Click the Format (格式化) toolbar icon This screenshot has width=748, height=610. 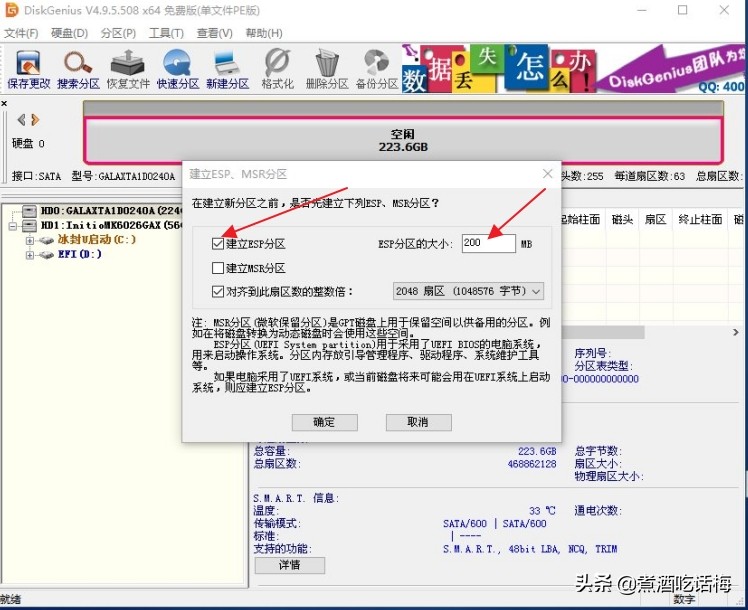[277, 69]
